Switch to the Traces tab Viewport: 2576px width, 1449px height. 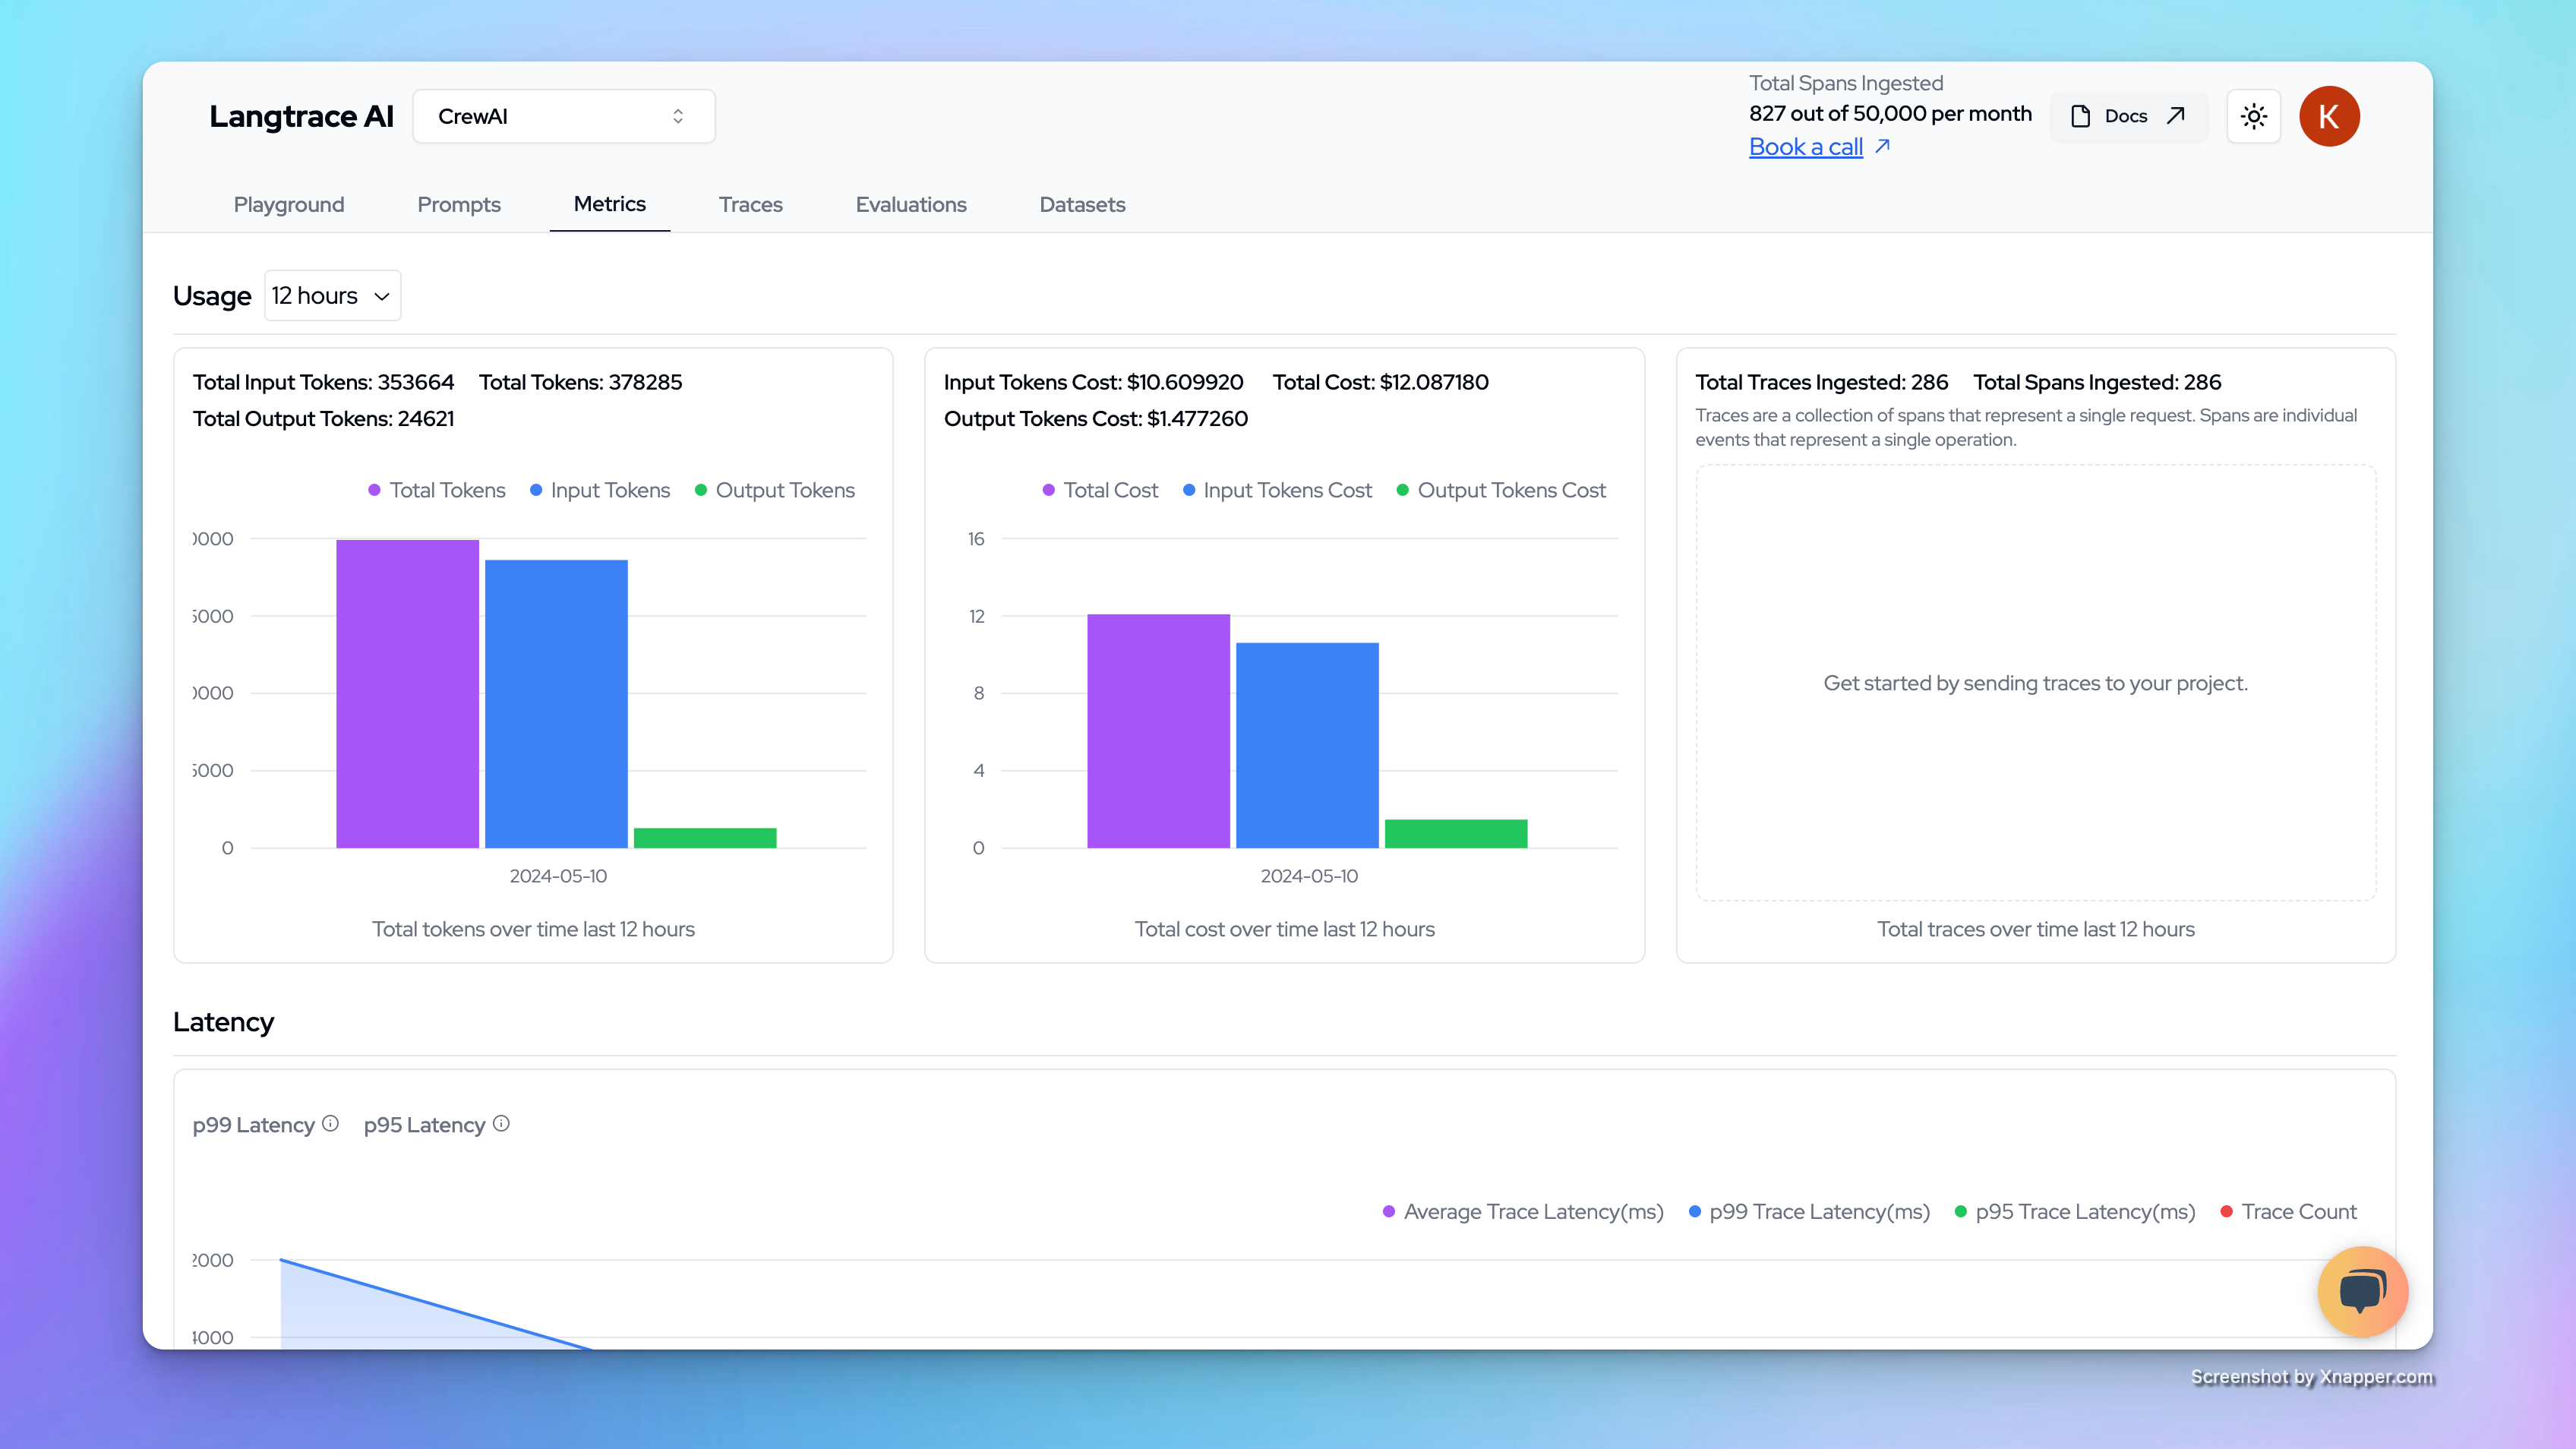coord(750,205)
